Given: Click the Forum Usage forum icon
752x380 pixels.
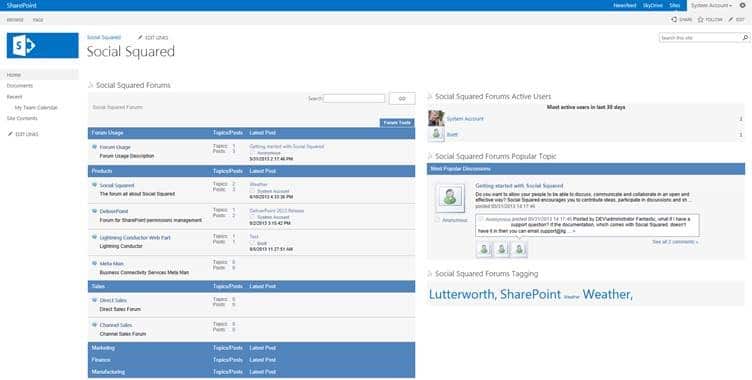Looking at the screenshot, I should [94, 147].
